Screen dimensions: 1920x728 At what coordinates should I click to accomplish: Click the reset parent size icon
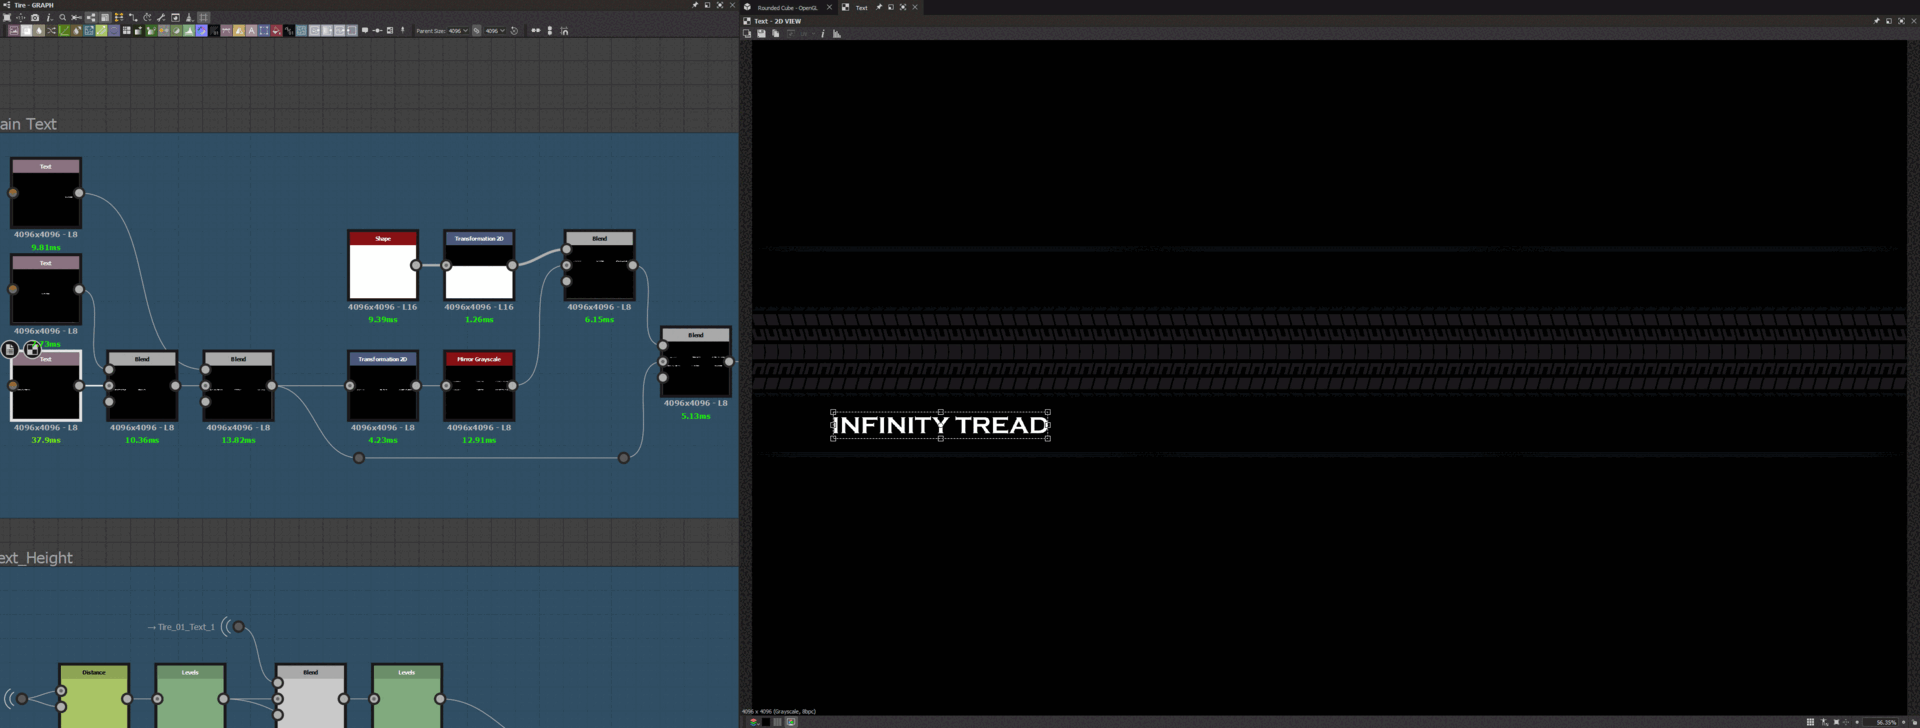point(514,31)
